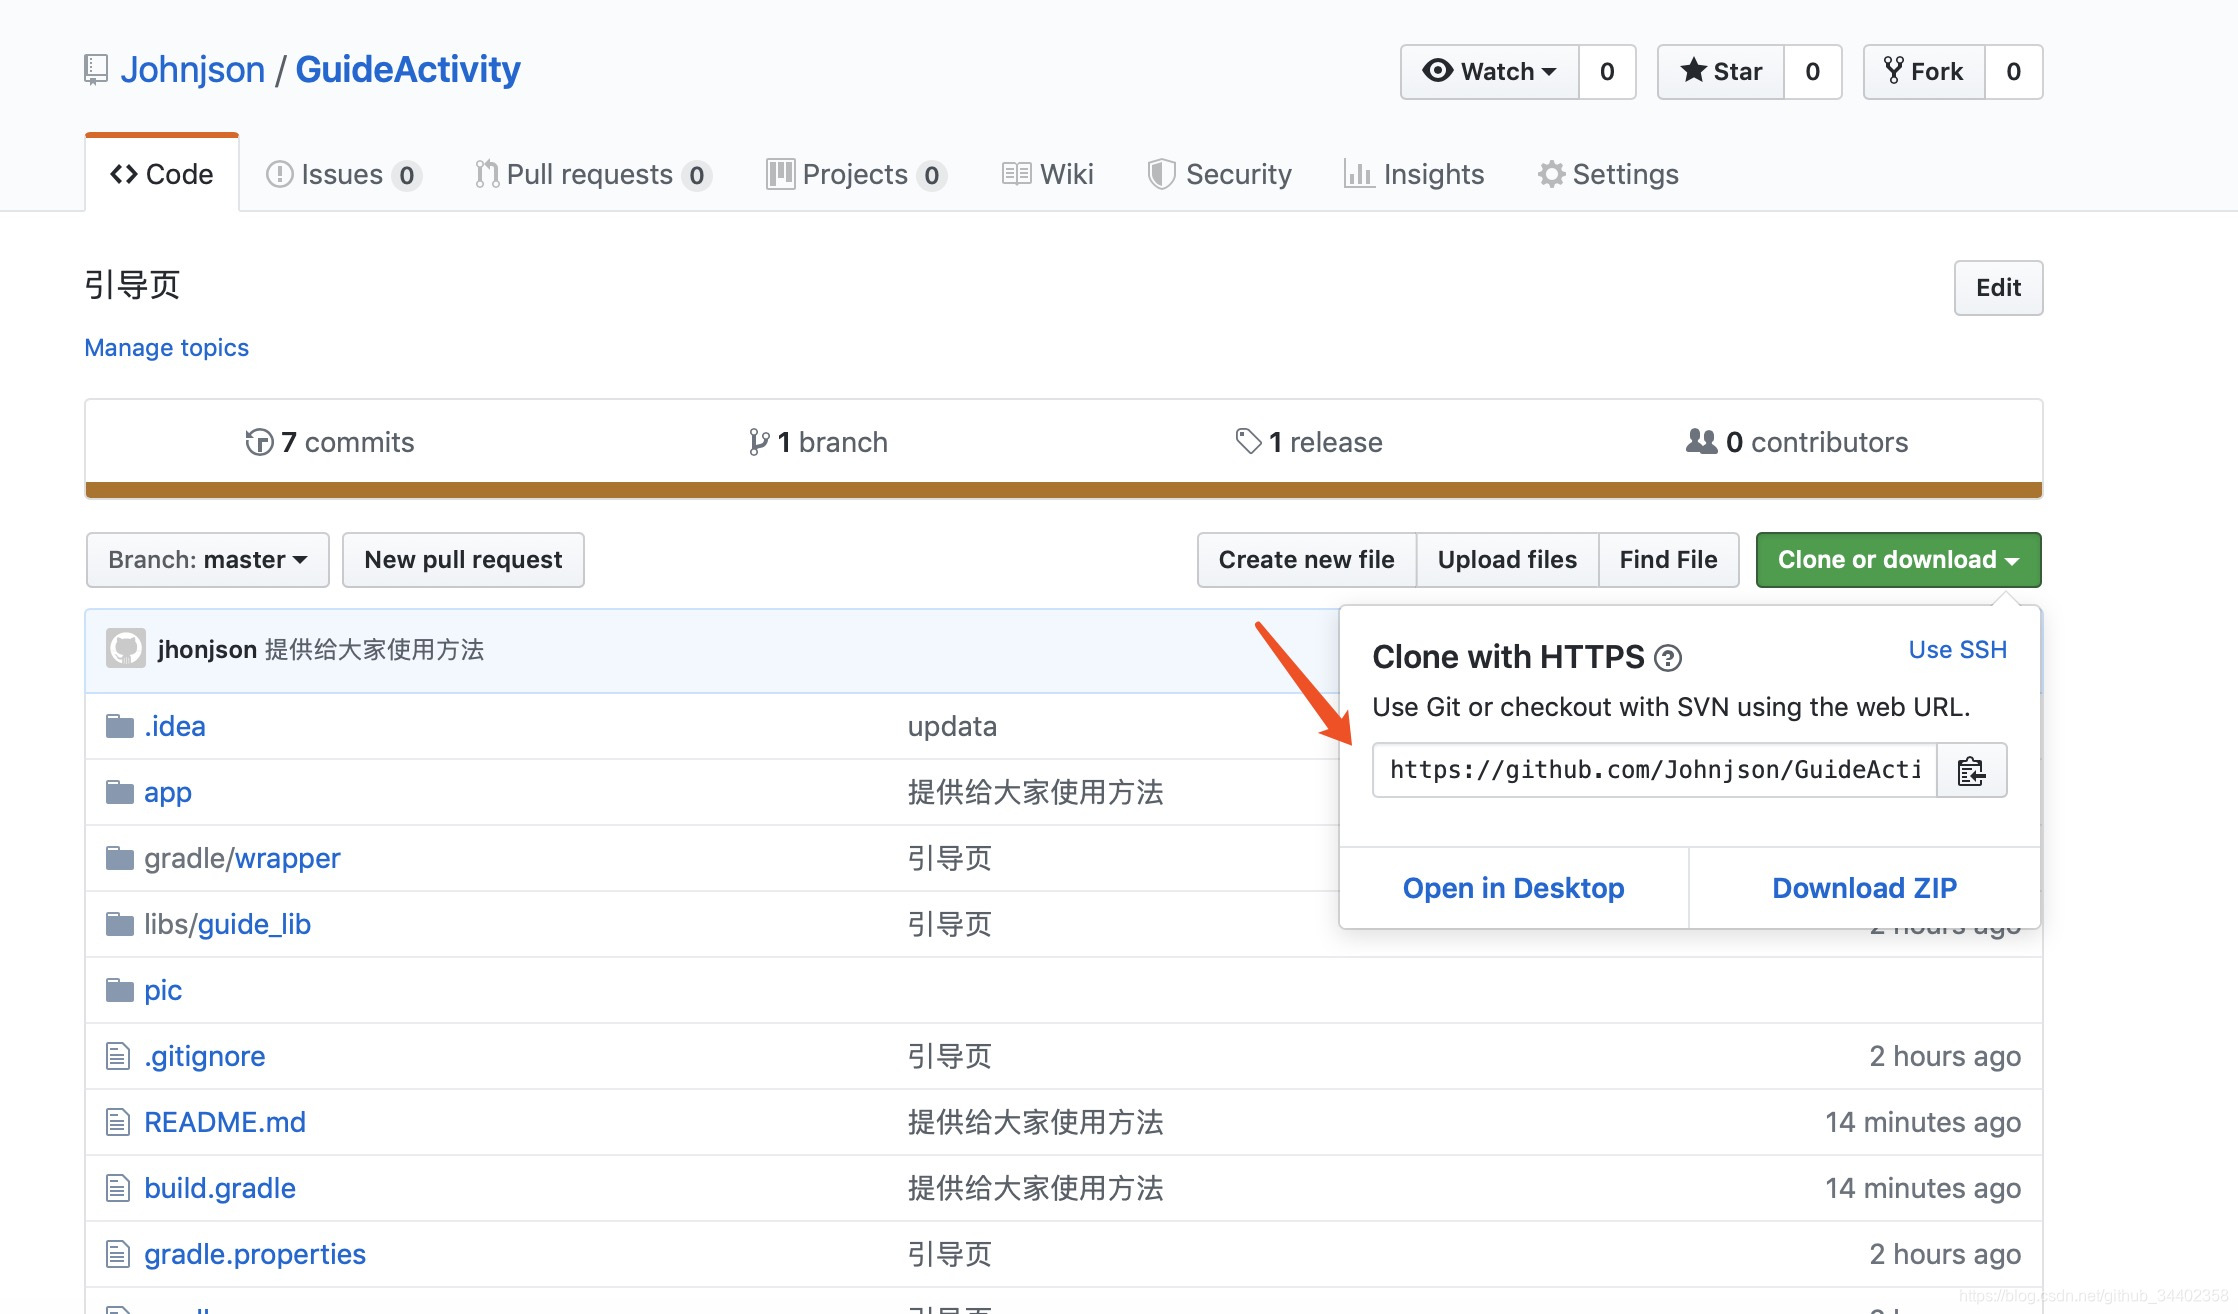Switch to Use SSH cloning
Viewport: 2238px width, 1314px height.
pos(1957,650)
